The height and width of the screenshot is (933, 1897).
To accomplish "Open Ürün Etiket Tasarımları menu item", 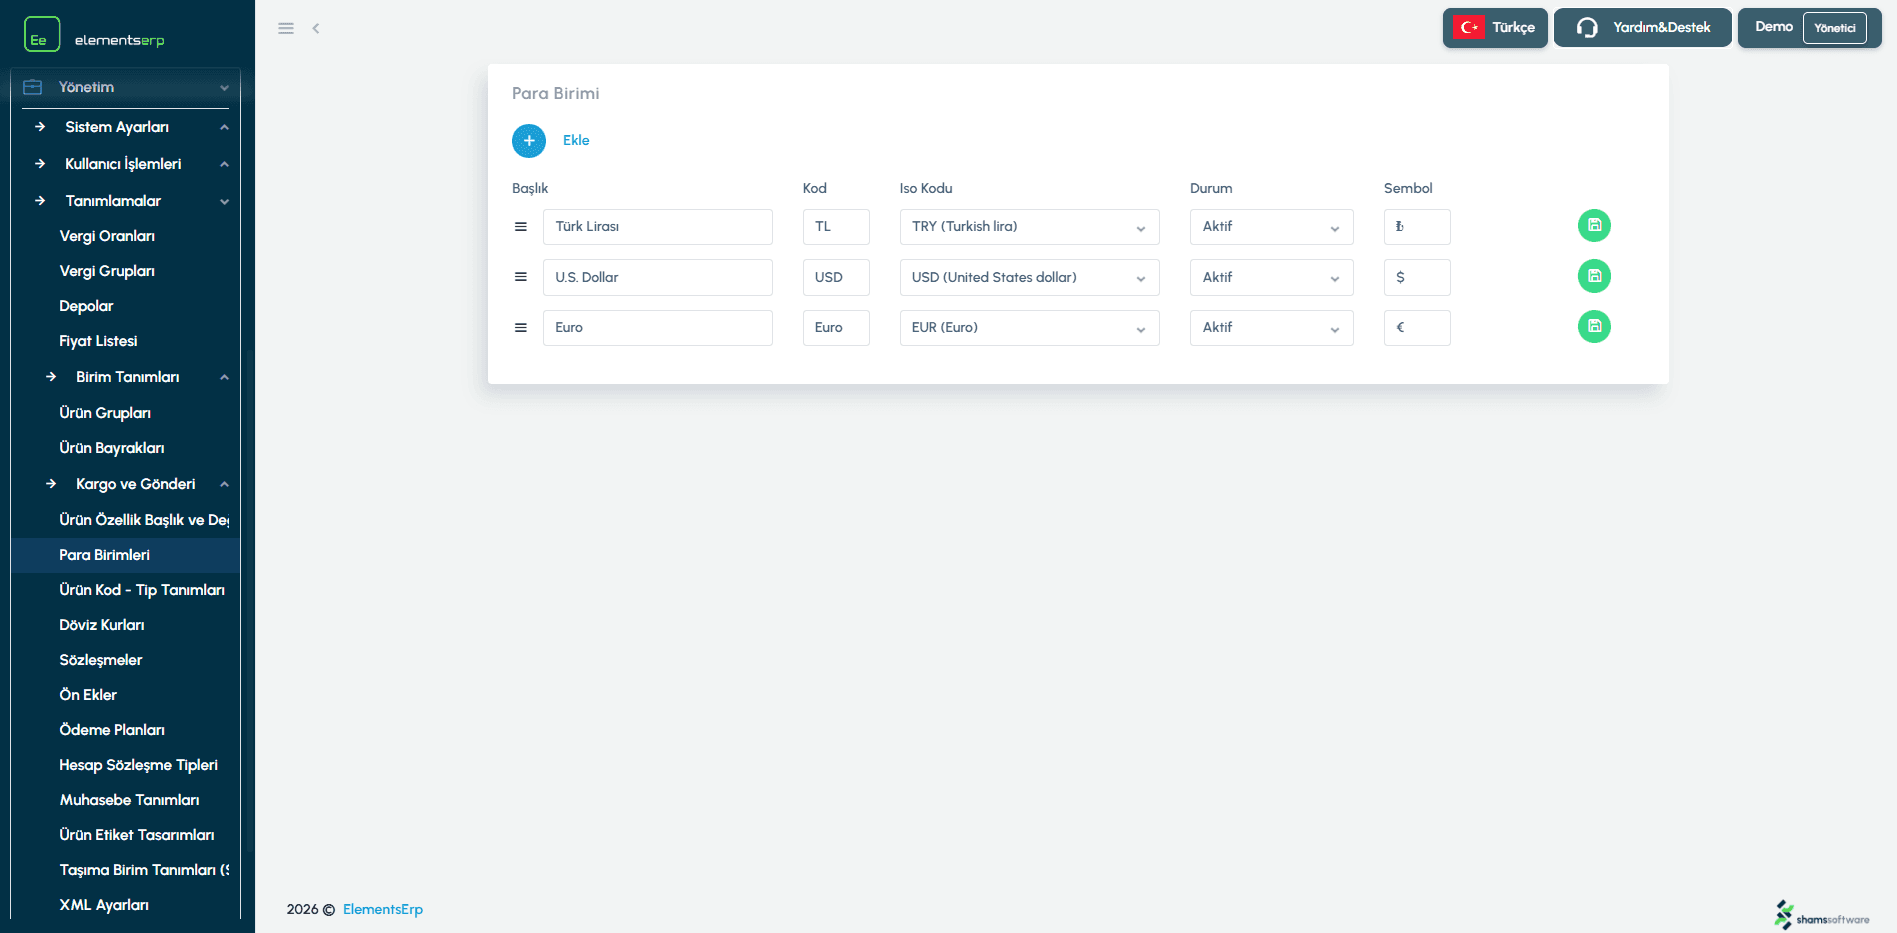I will point(137,835).
